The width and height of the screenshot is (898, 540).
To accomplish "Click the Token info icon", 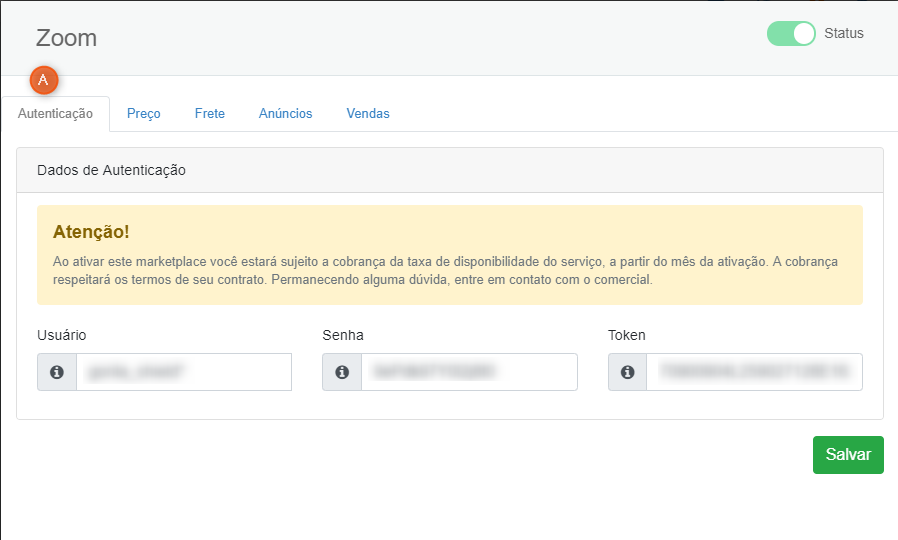I will point(628,372).
